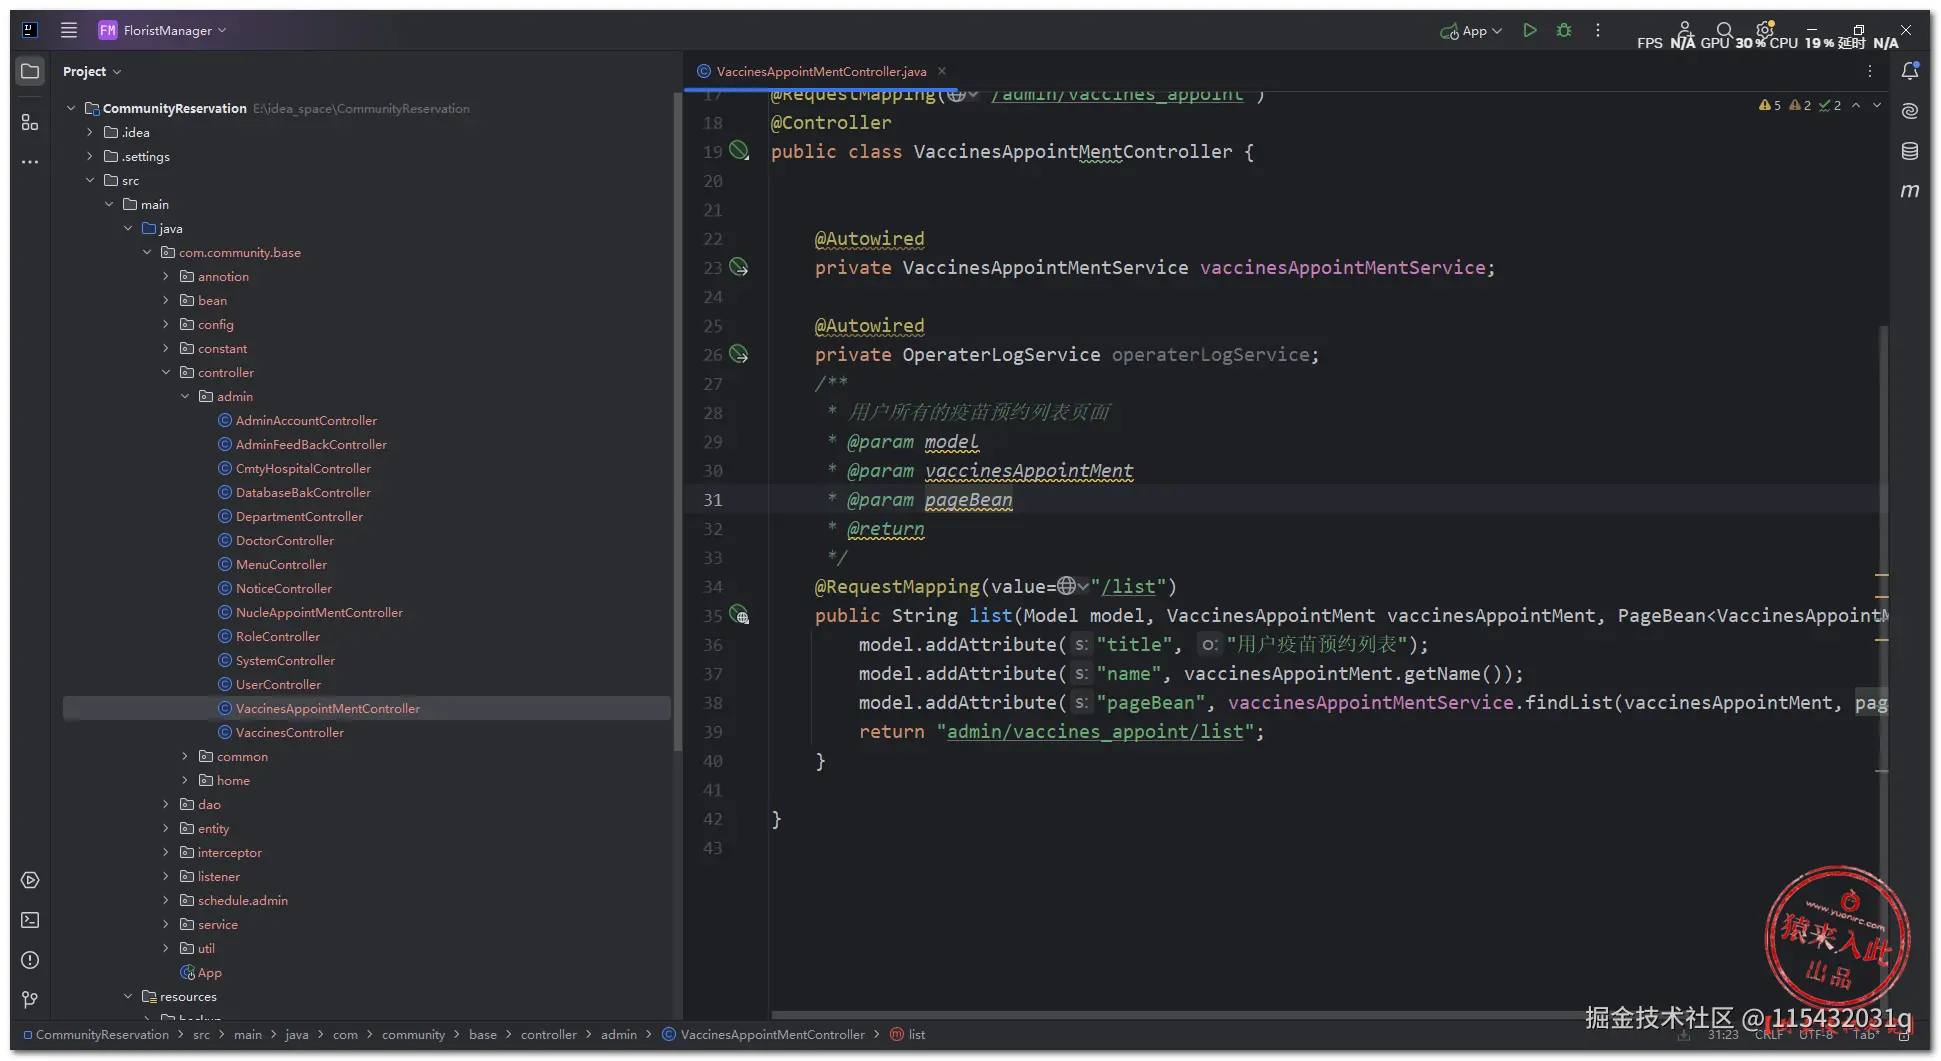1941x1061 pixels.
Task: Select DoctorController in project tree
Action: click(285, 540)
